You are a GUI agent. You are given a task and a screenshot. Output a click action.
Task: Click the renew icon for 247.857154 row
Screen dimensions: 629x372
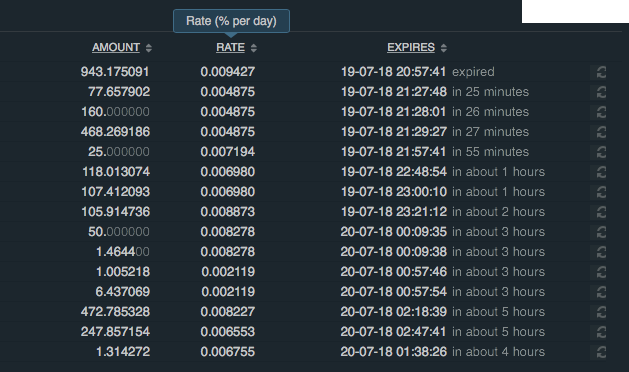(601, 332)
